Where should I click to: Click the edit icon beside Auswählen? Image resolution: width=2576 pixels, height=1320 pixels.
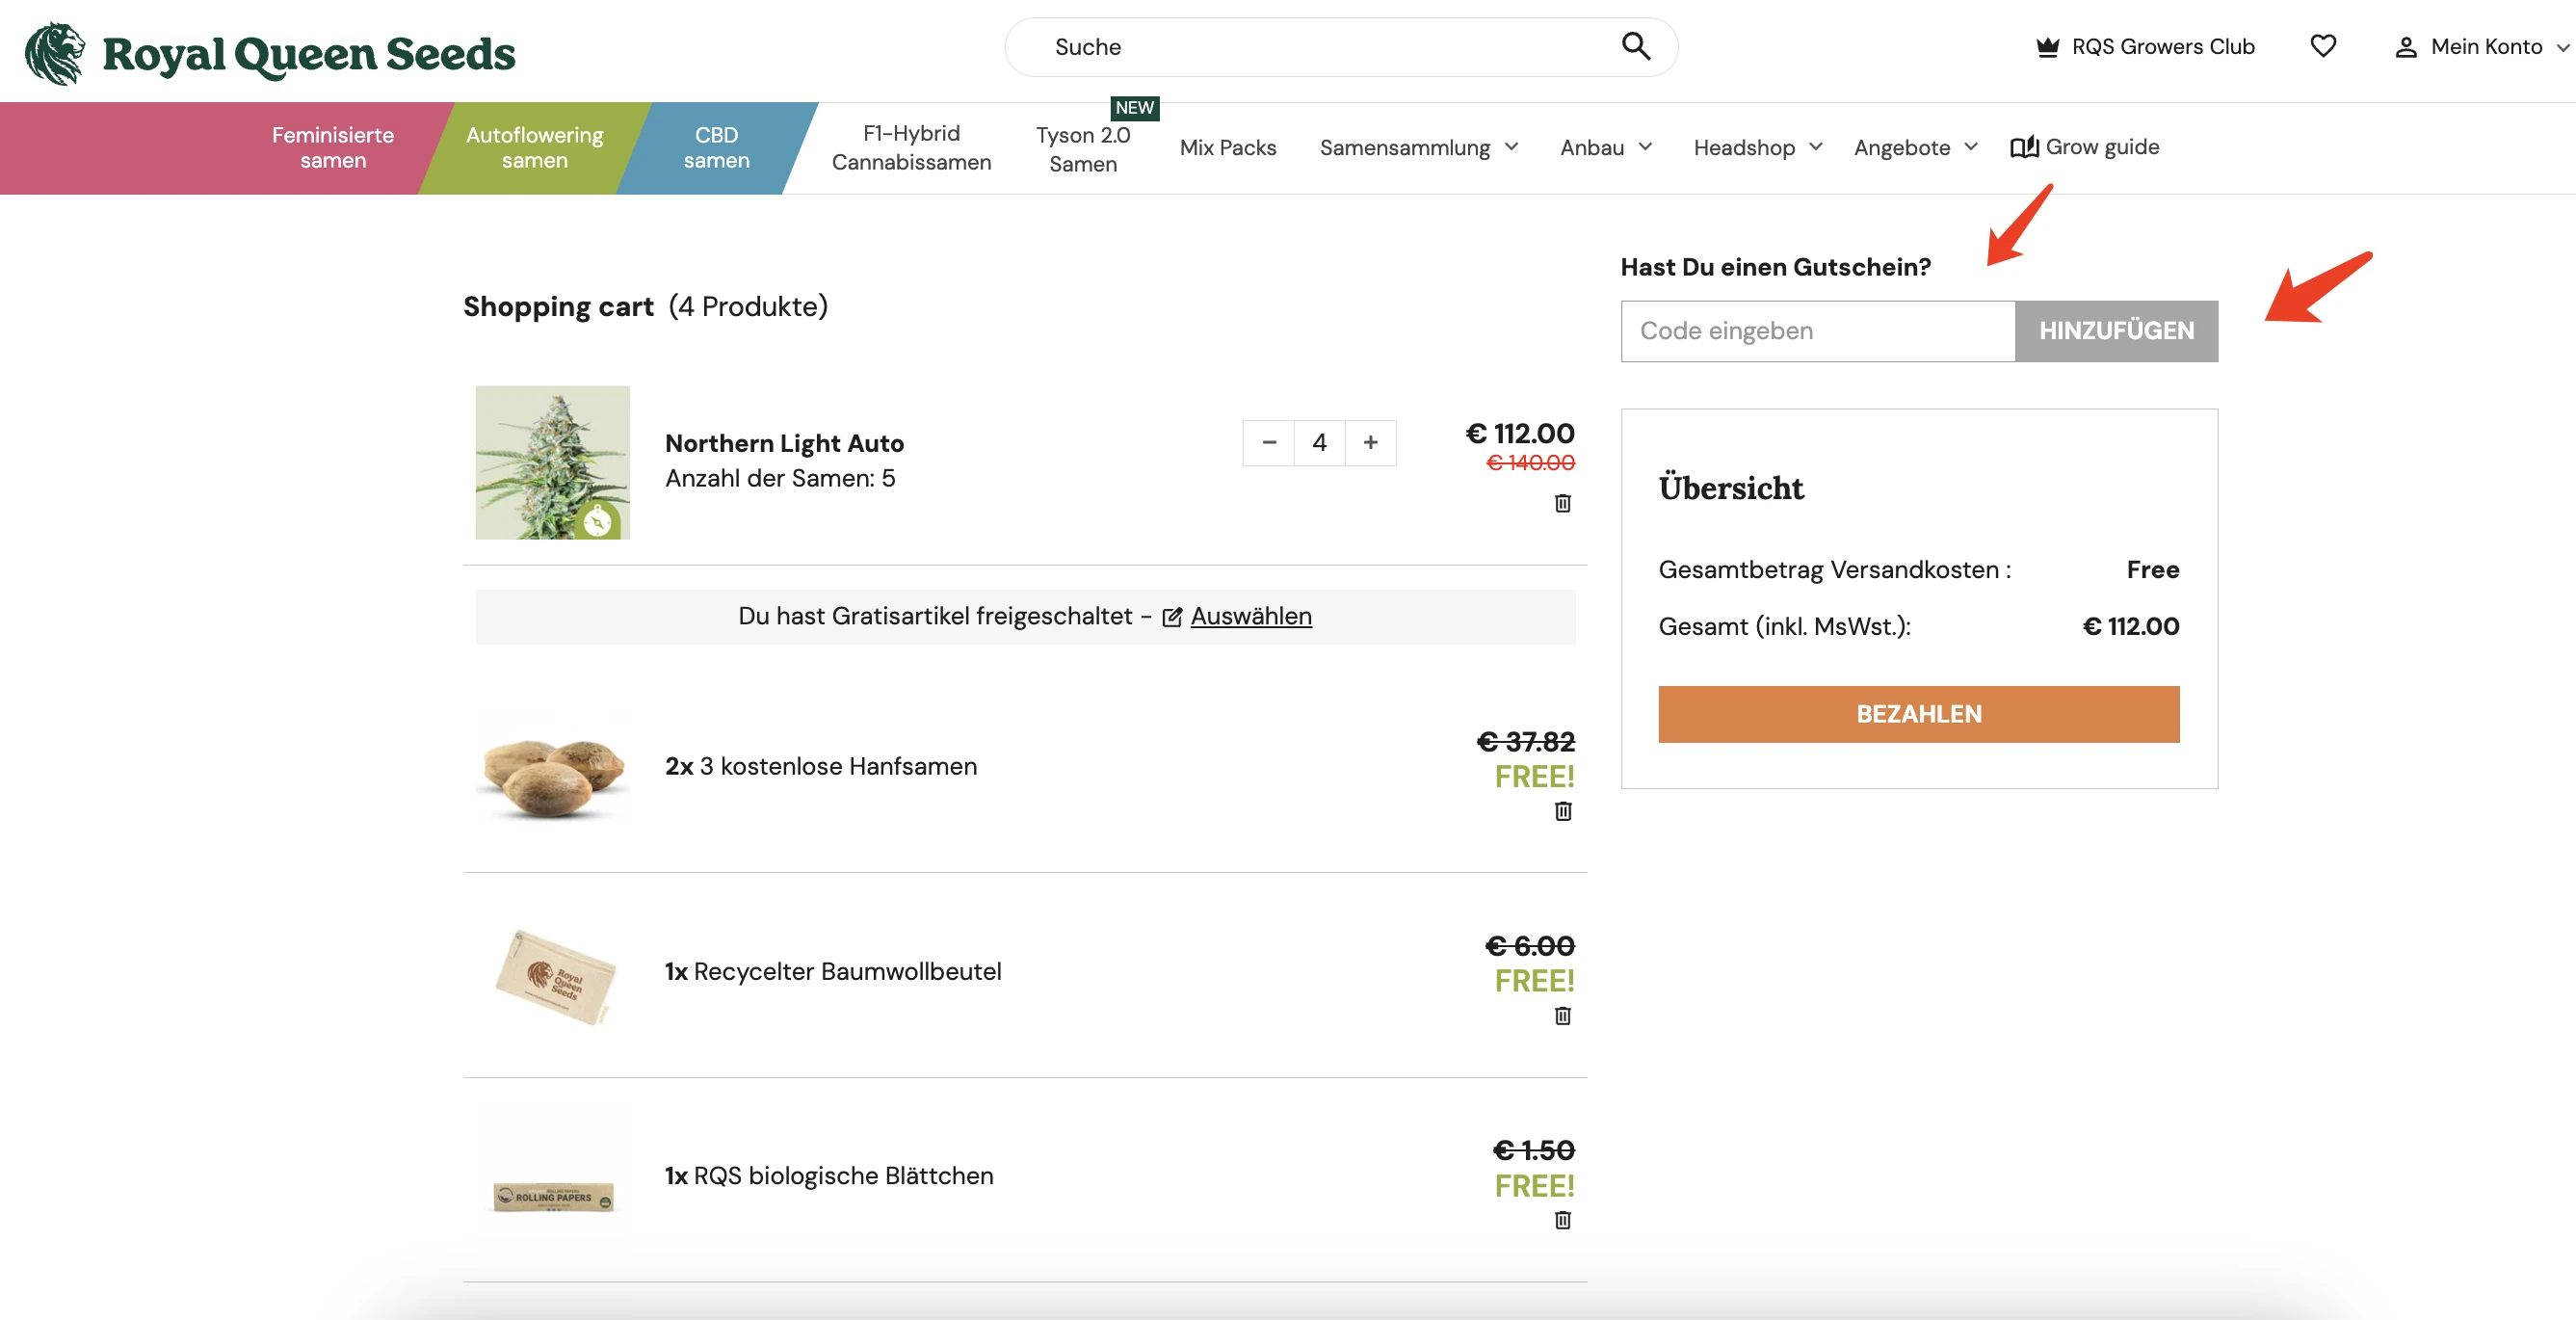[x=1172, y=617]
